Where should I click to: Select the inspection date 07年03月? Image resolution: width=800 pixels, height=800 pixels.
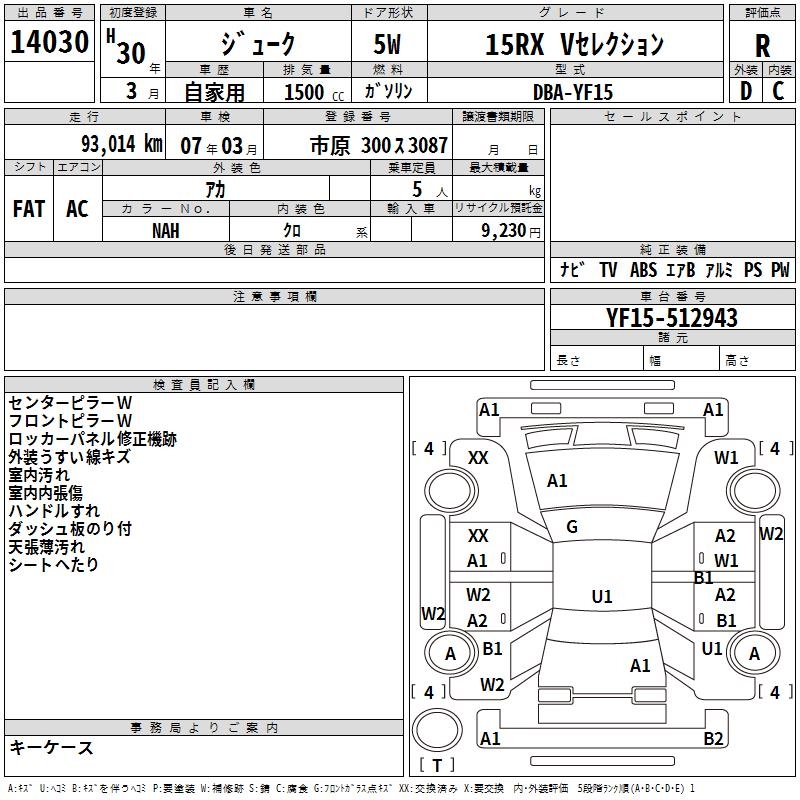click(218, 146)
